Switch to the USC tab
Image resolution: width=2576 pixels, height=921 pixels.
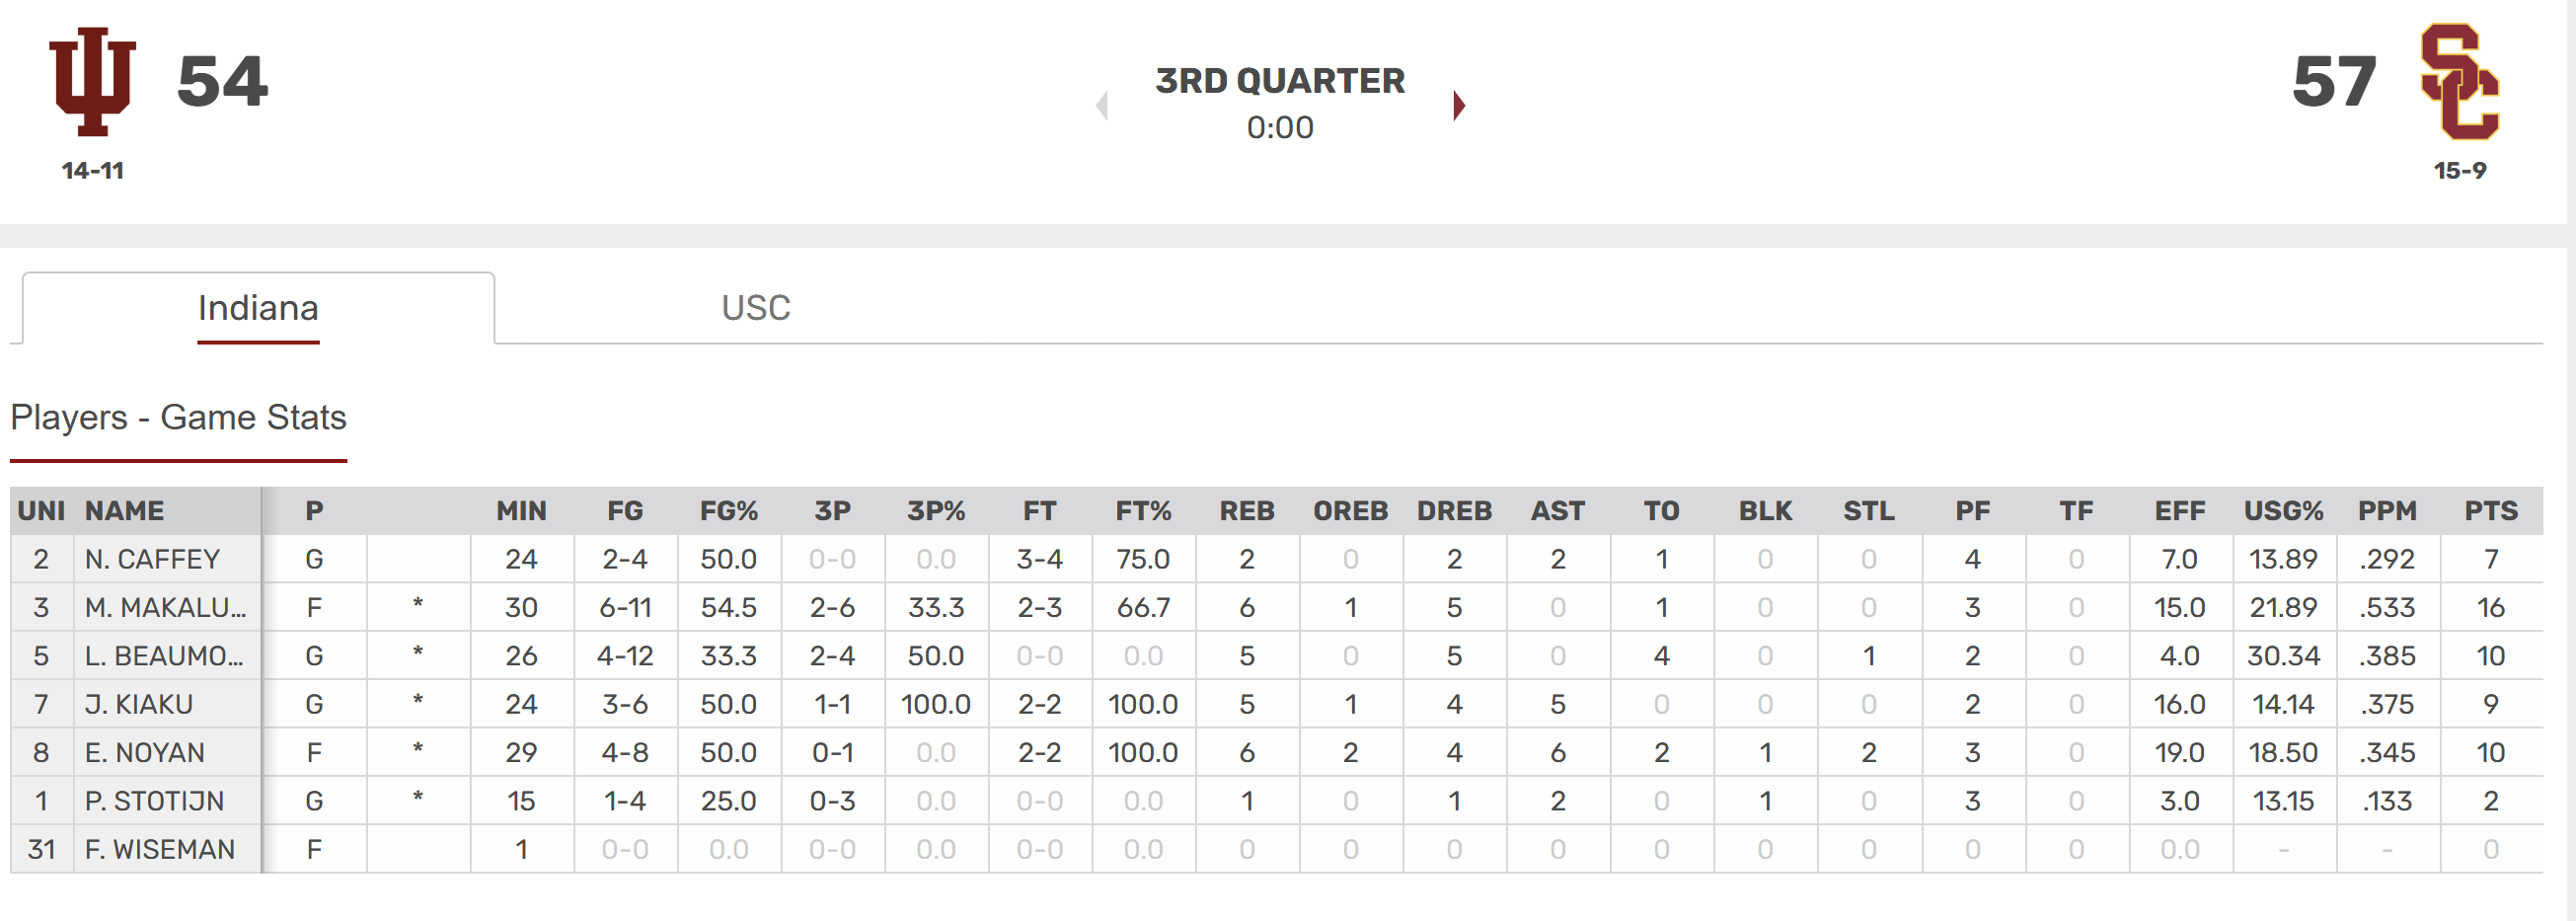755,308
